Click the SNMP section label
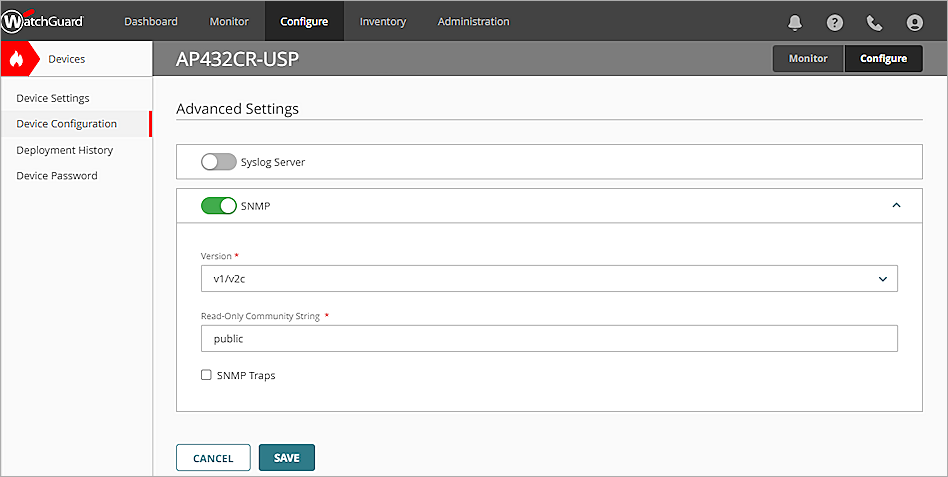 click(x=255, y=206)
